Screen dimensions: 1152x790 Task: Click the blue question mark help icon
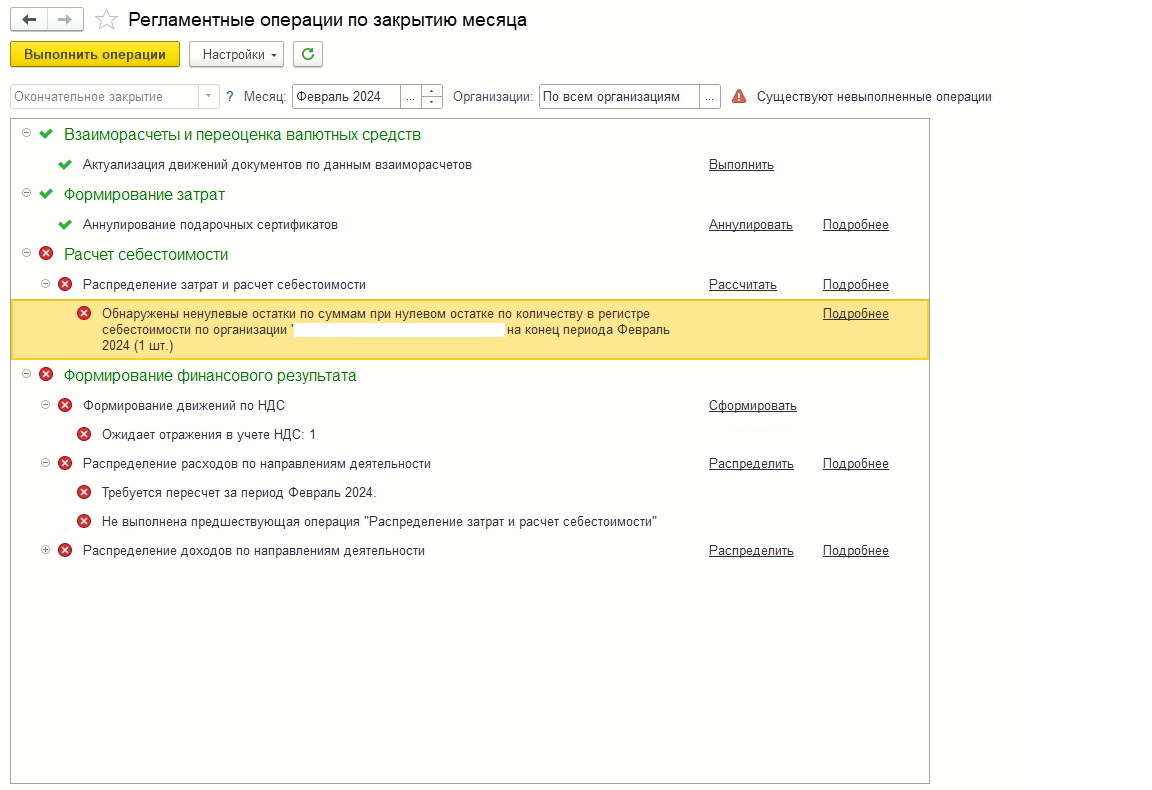pos(230,97)
